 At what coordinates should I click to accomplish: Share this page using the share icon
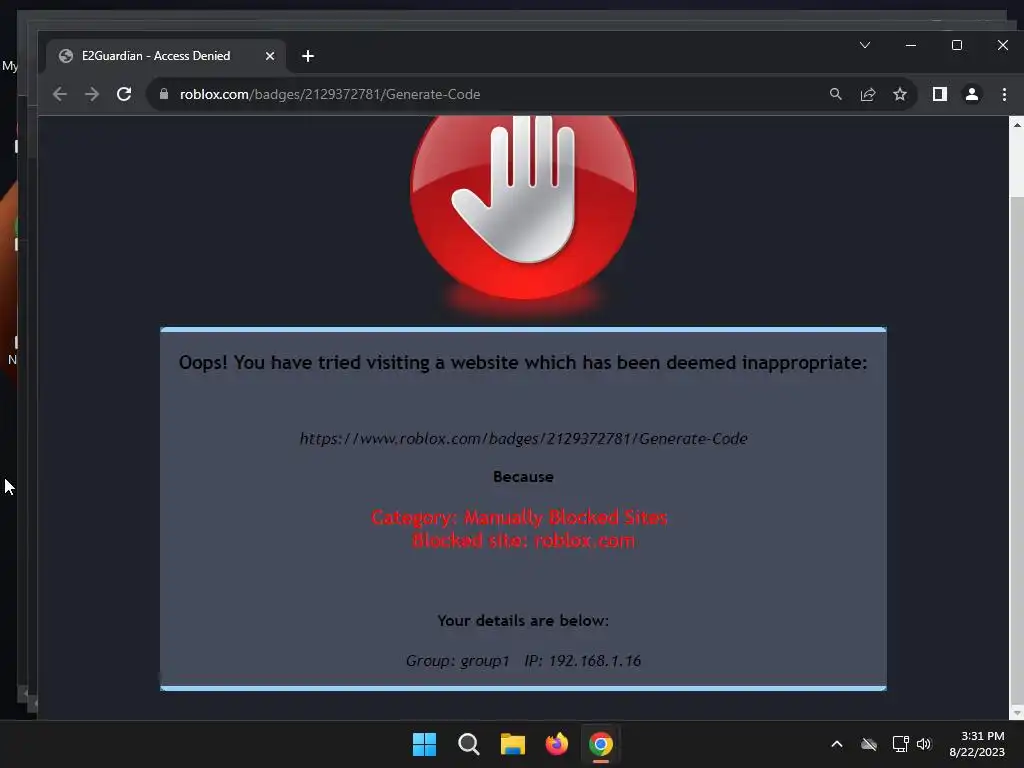click(868, 94)
